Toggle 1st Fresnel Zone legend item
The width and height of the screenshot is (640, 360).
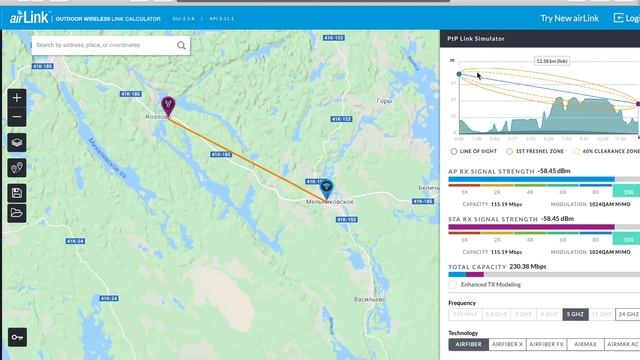(535, 151)
